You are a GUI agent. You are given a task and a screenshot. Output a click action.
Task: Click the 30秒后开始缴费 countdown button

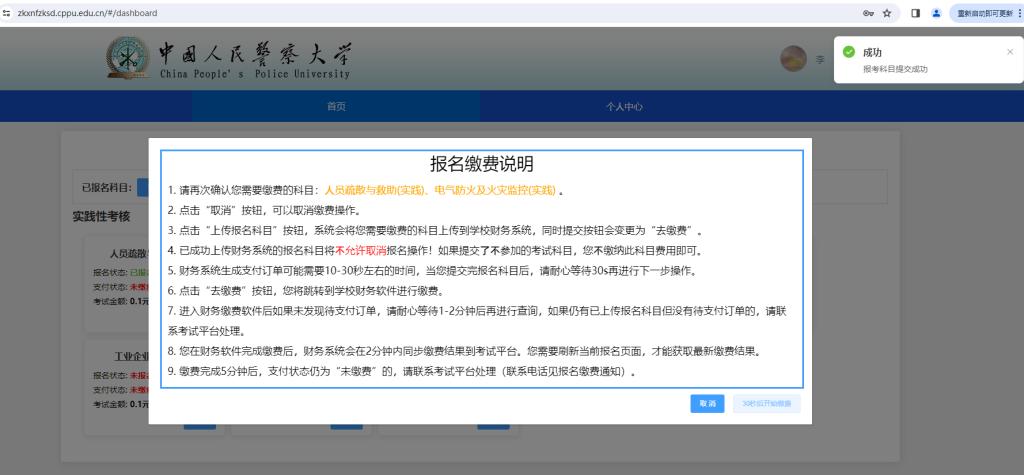(x=766, y=404)
